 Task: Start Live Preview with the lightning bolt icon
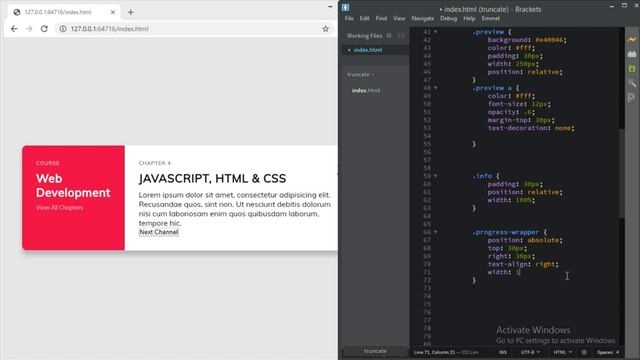(632, 40)
